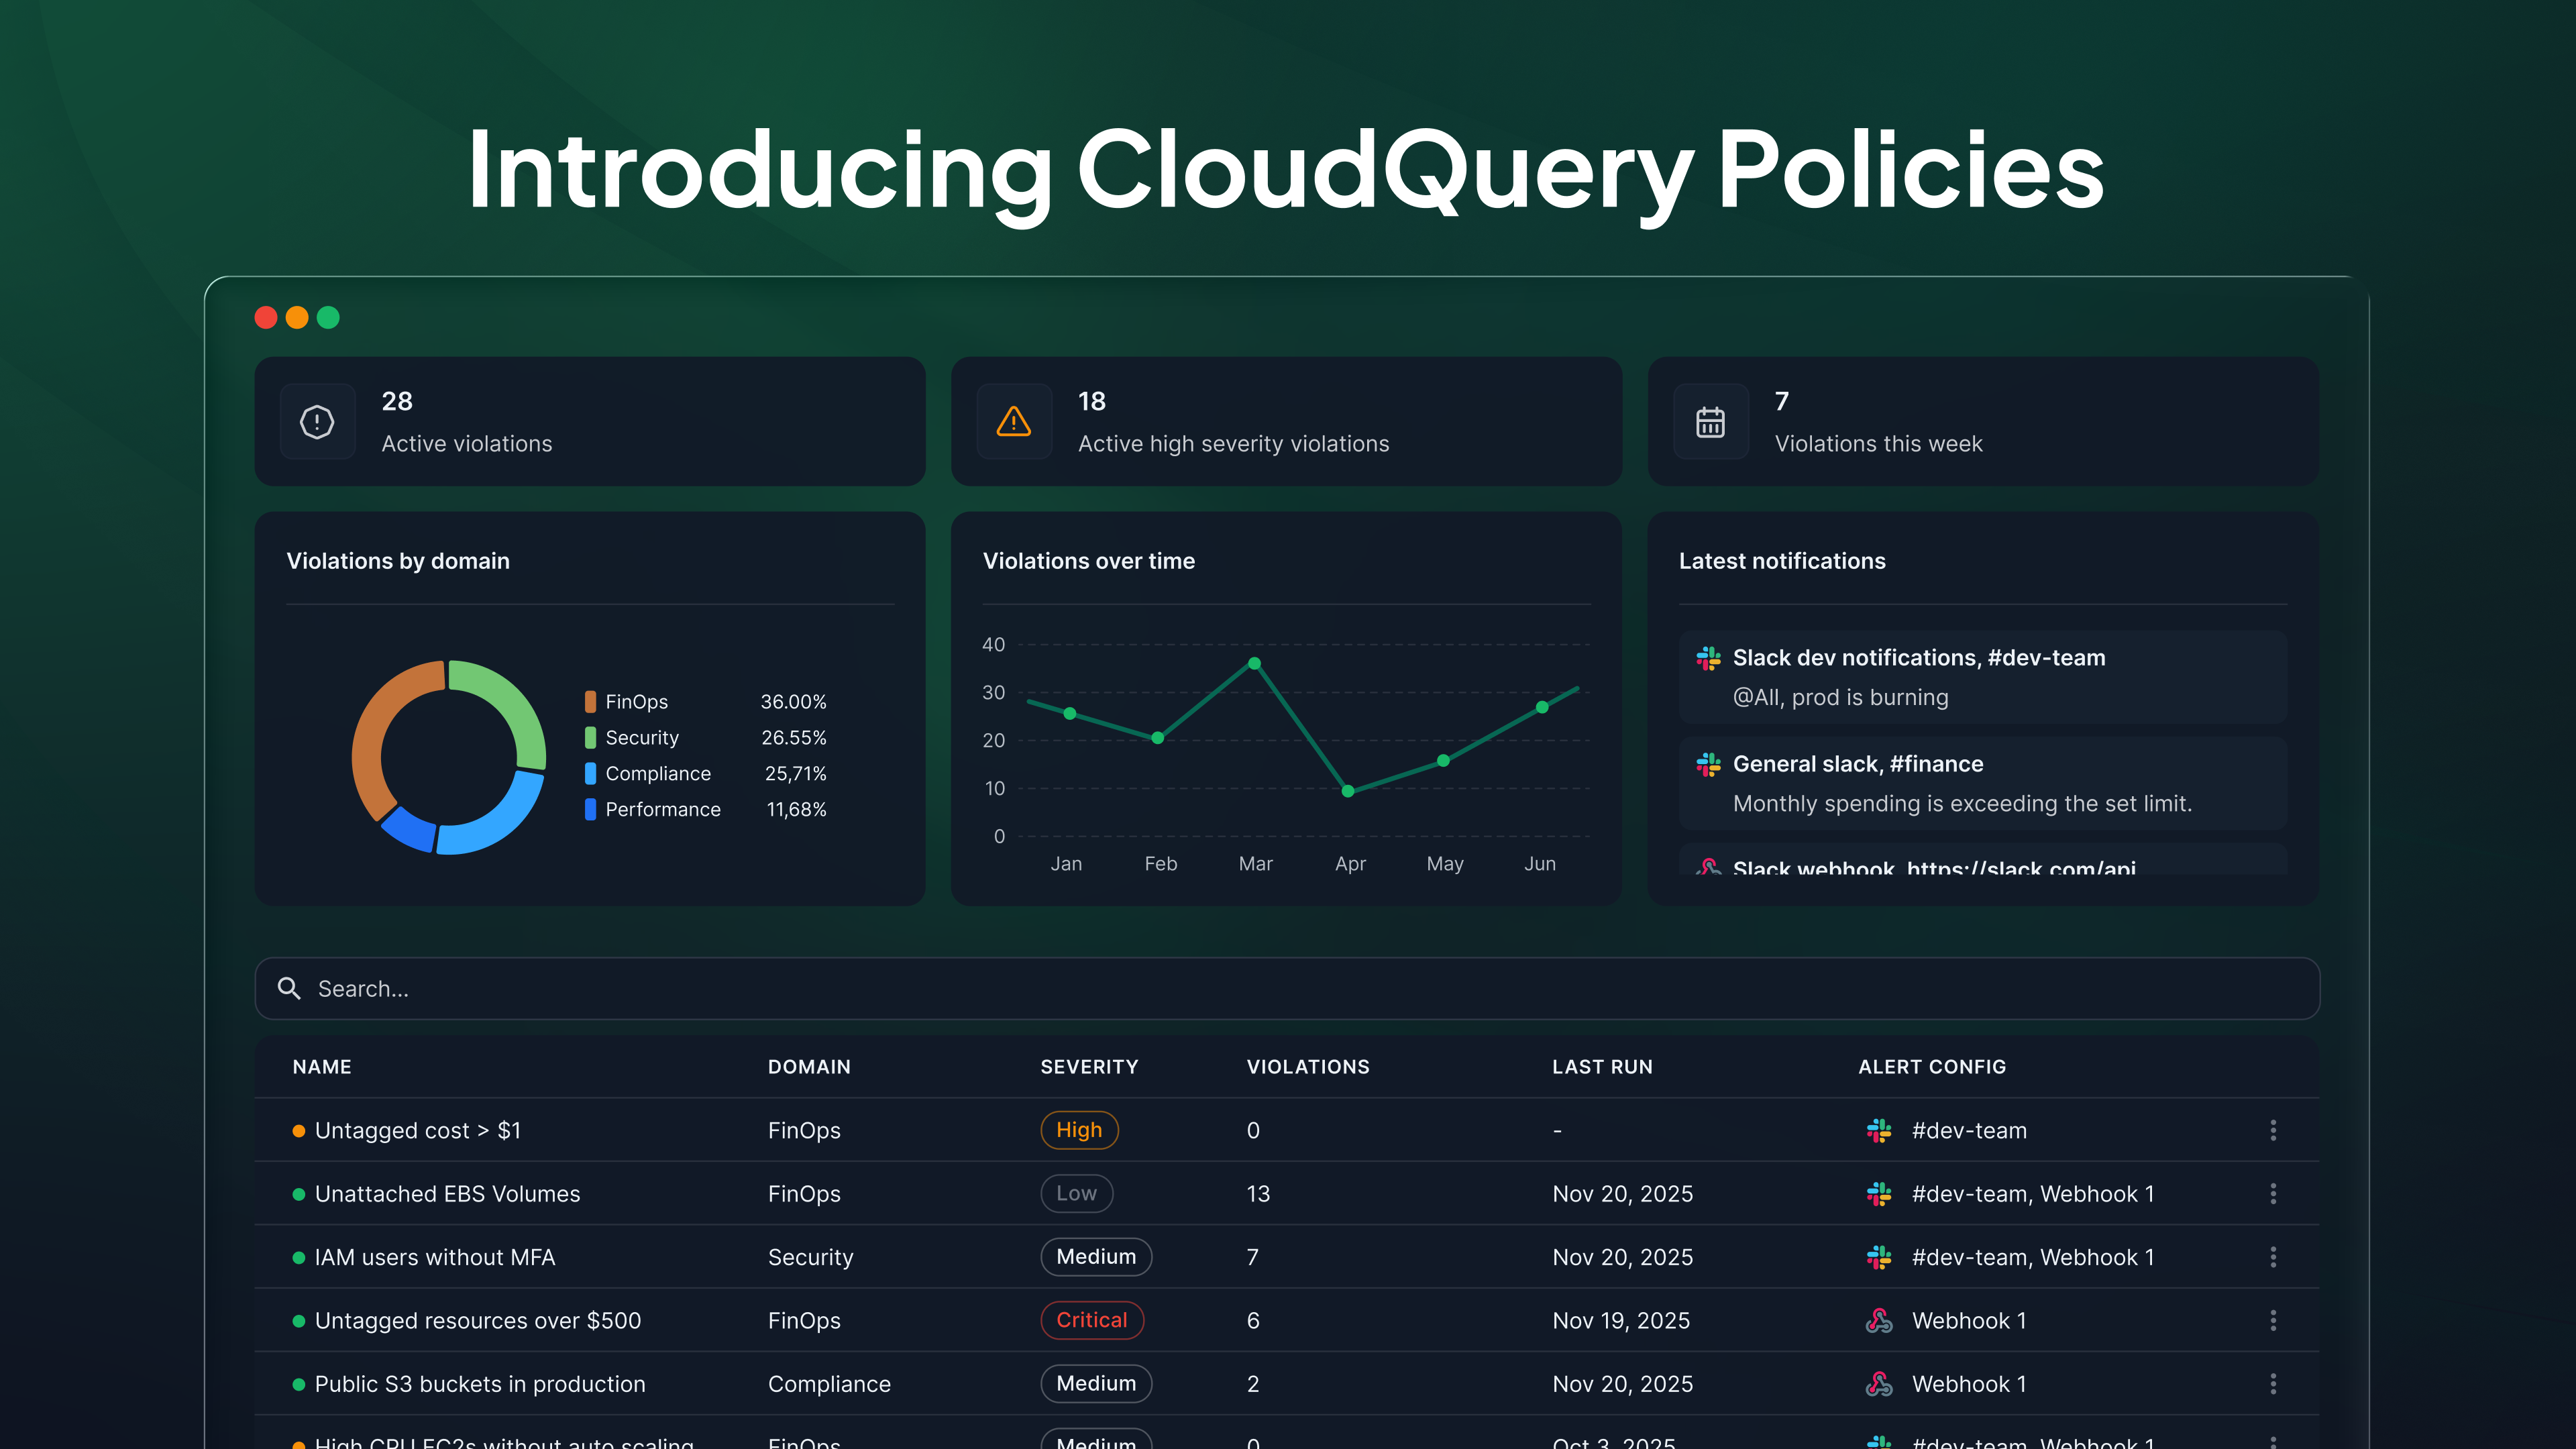The height and width of the screenshot is (1449, 2576).
Task: Click the red window close dot
Action: pyautogui.click(x=266, y=317)
